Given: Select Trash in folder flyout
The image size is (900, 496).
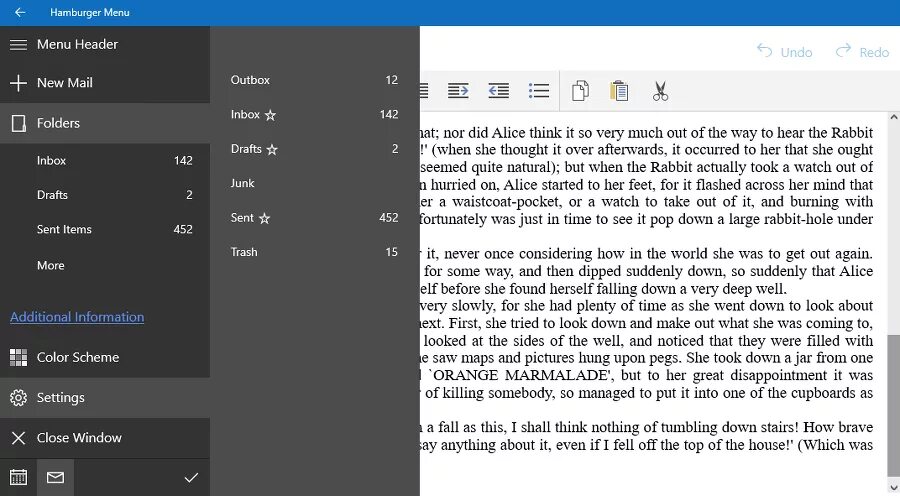Looking at the screenshot, I should coord(315,252).
